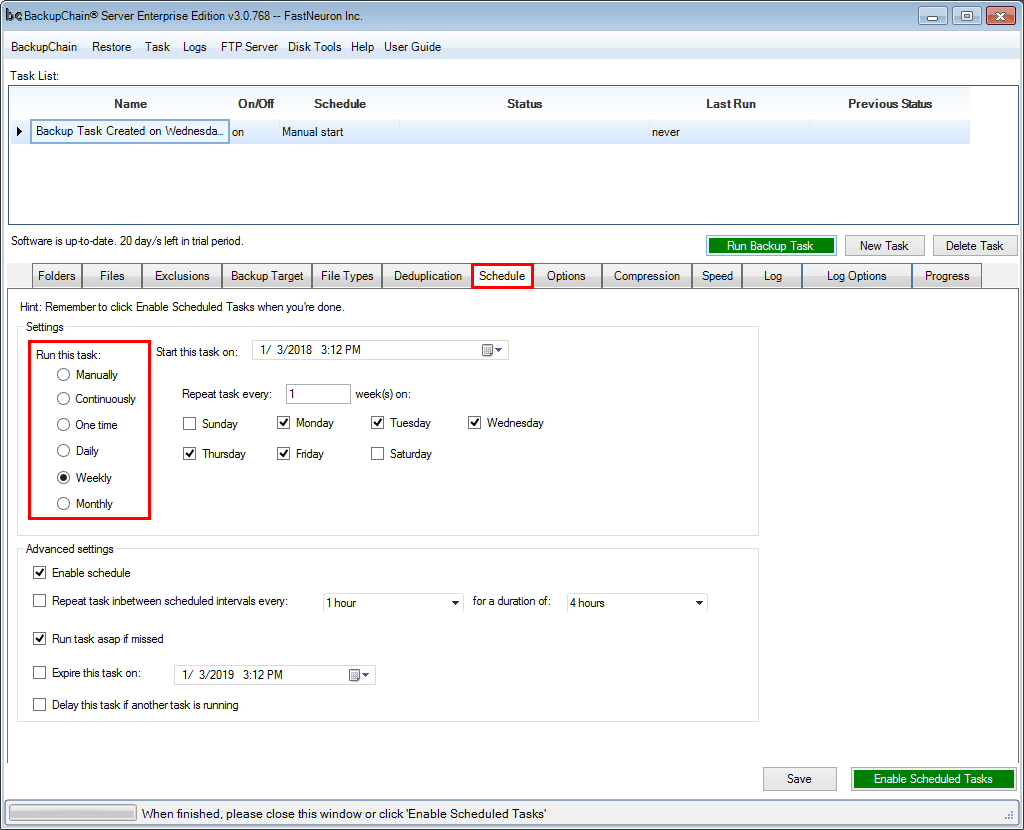The width and height of the screenshot is (1024, 830).
Task: Open calendar picker for Expire this task on
Action: point(359,675)
